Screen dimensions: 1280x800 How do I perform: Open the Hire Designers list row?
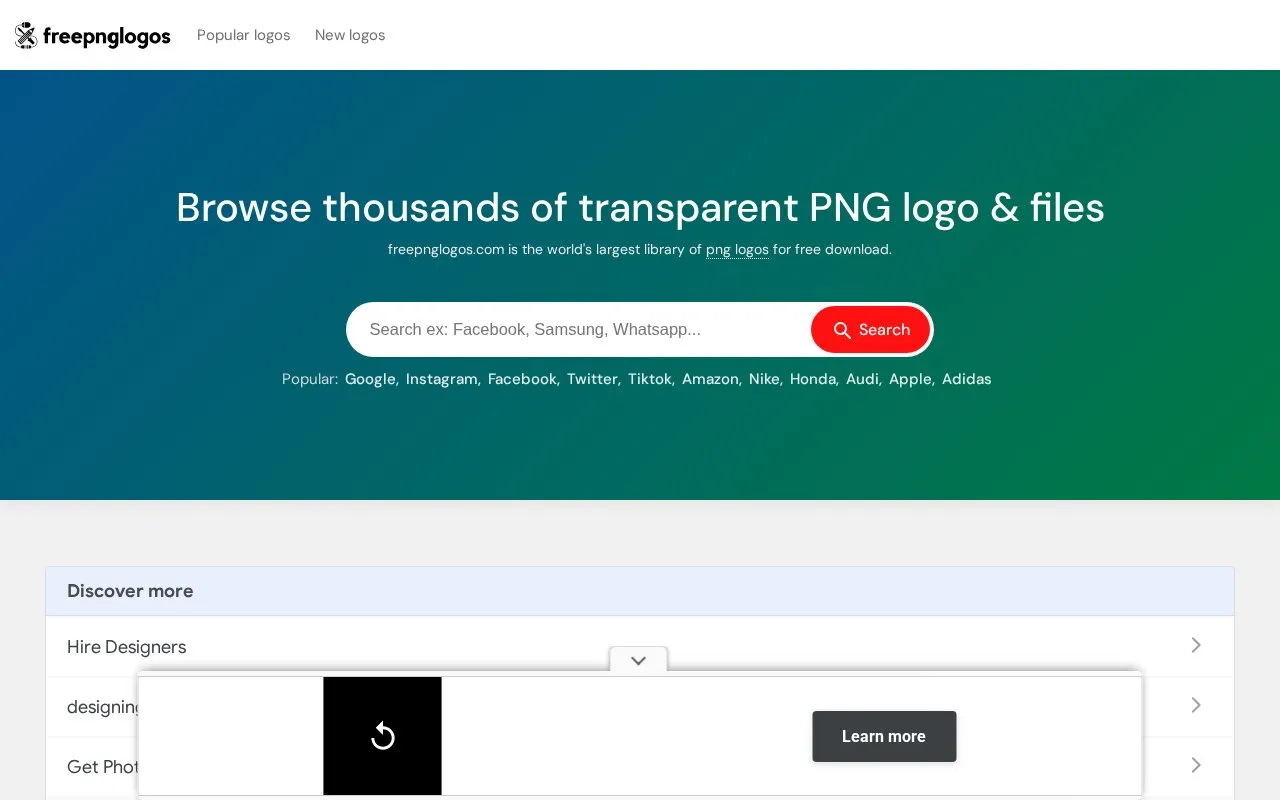(640, 646)
